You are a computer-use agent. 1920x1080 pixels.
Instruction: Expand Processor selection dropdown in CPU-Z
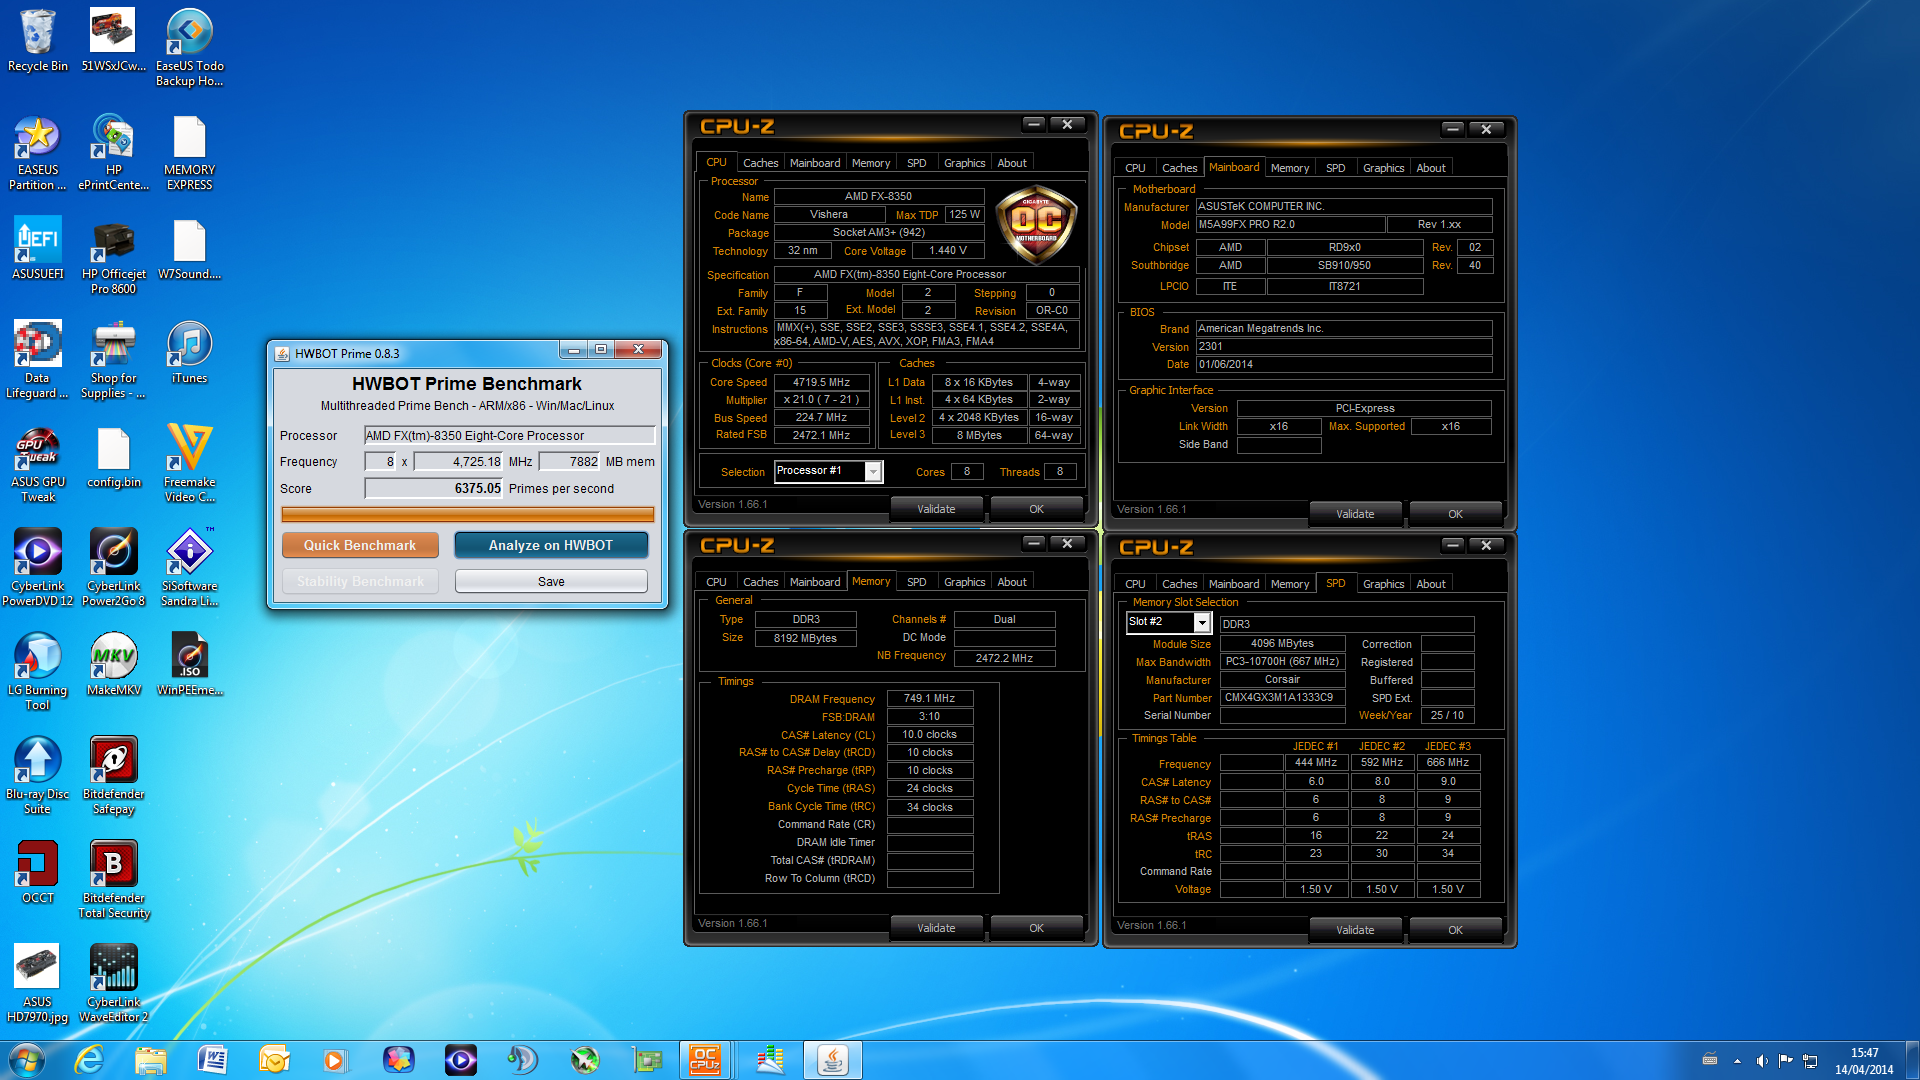click(873, 471)
